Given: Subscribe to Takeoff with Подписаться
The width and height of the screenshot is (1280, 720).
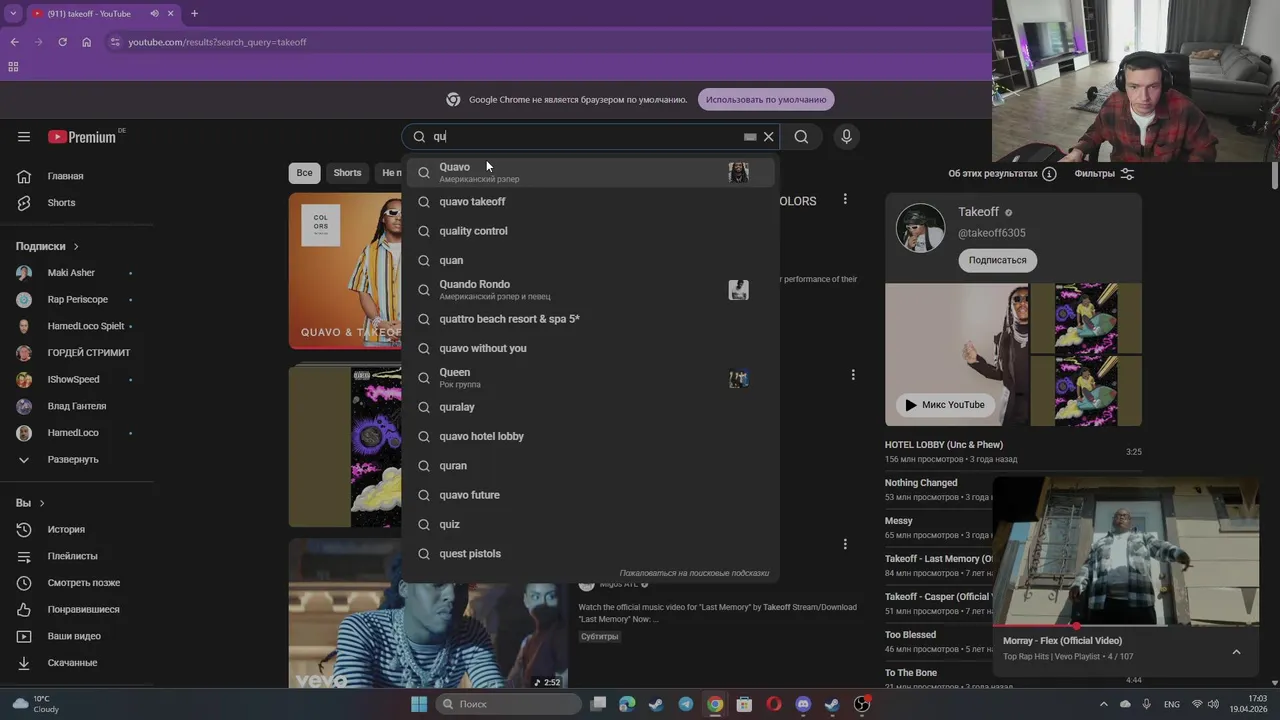Looking at the screenshot, I should 997,260.
